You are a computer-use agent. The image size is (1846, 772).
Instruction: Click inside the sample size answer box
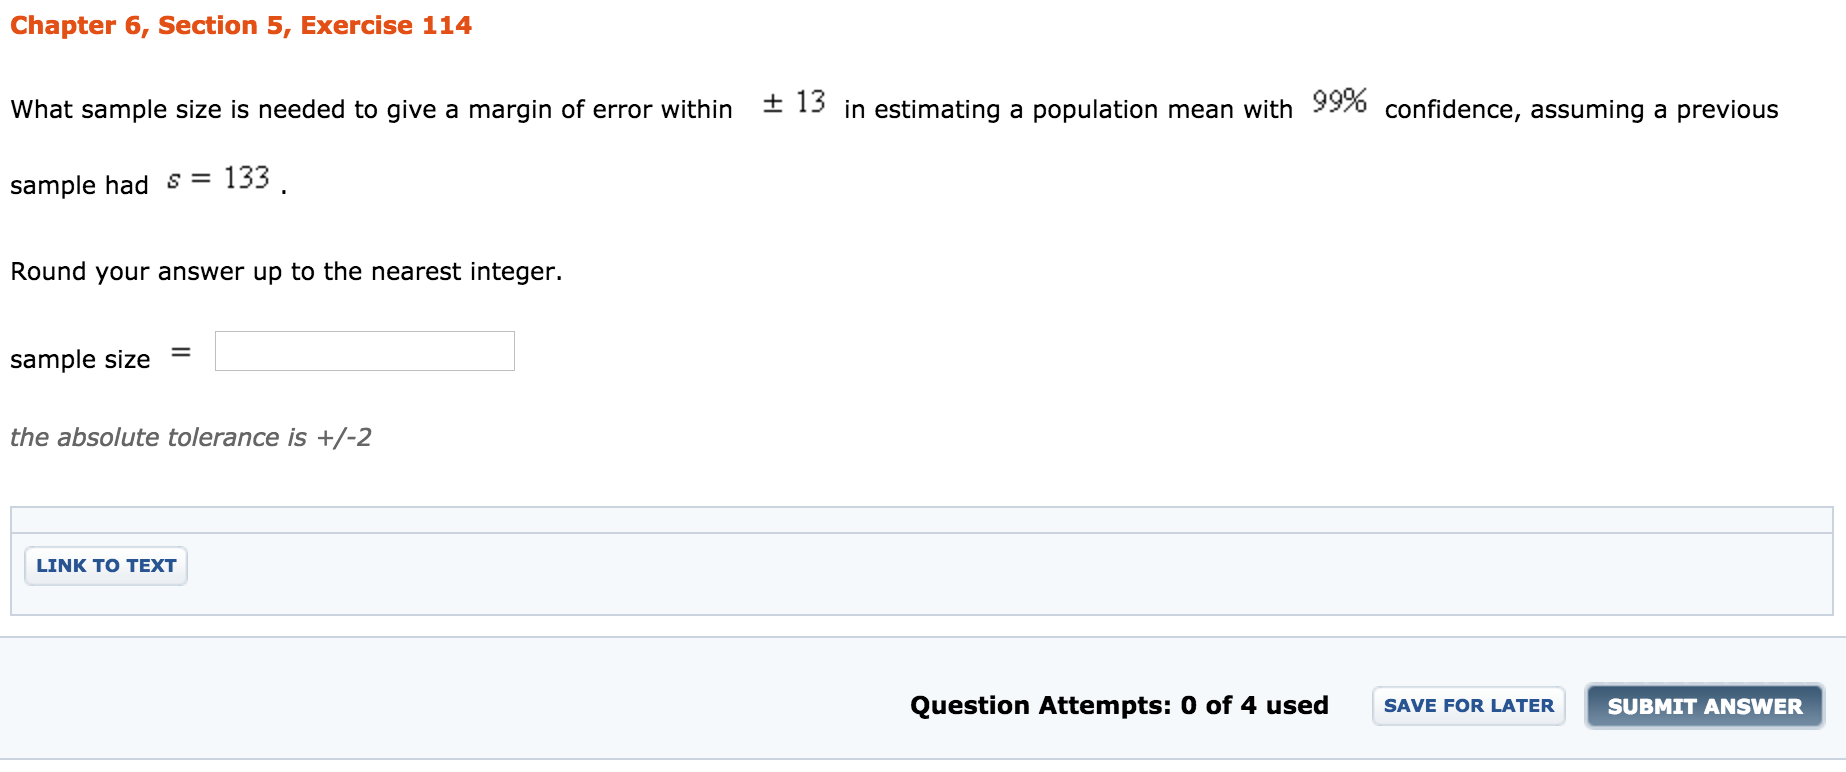[363, 351]
